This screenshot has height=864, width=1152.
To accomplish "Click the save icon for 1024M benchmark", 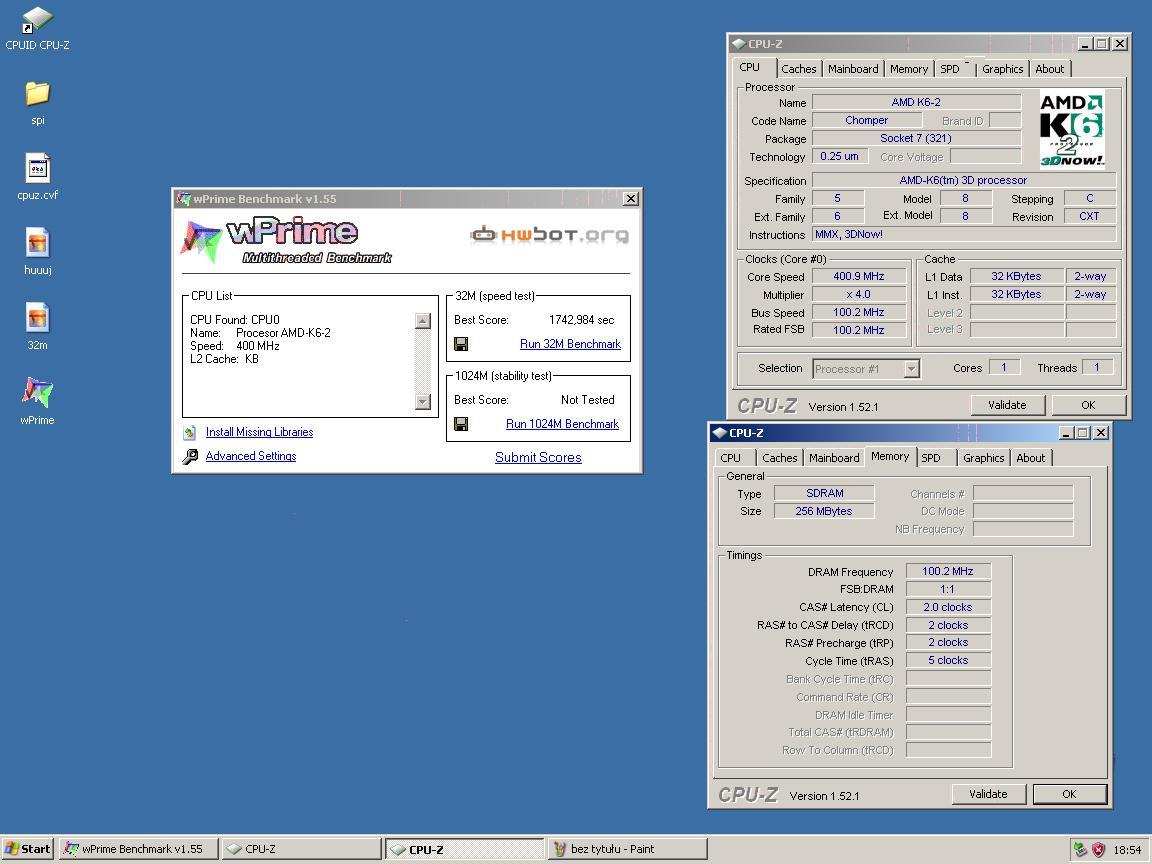I will point(461,424).
